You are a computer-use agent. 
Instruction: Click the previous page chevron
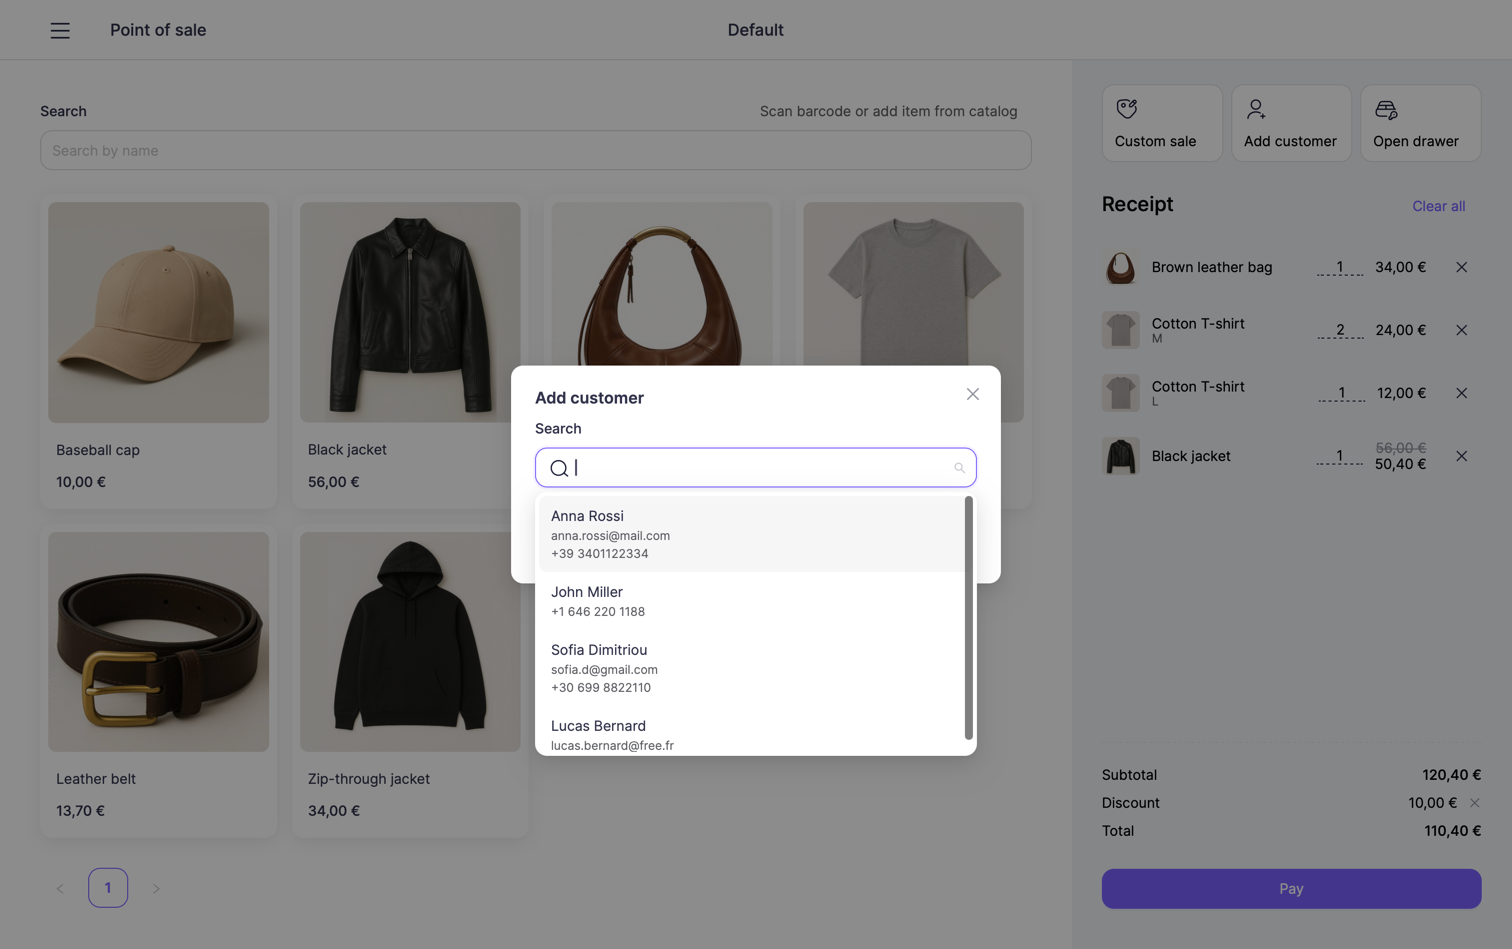click(x=60, y=887)
